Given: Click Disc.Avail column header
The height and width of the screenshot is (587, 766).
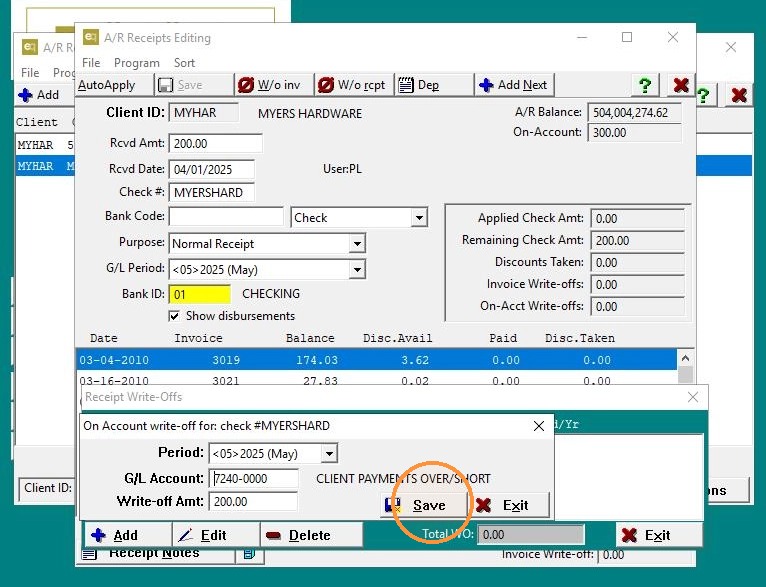Looking at the screenshot, I should 397,338.
